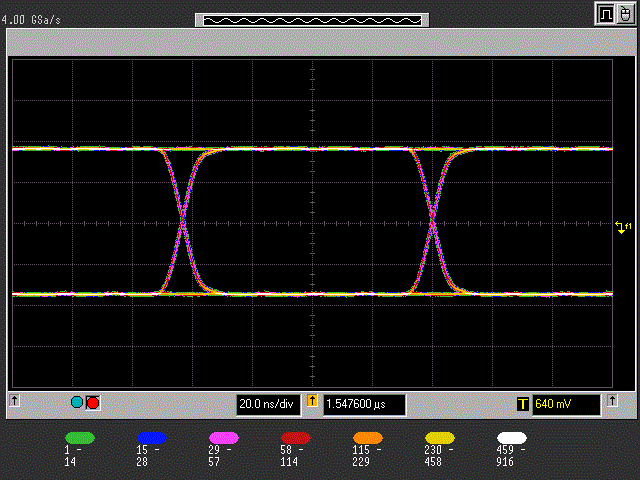Select the waveform memory overview bar
The height and width of the screenshot is (480, 640).
312,20
